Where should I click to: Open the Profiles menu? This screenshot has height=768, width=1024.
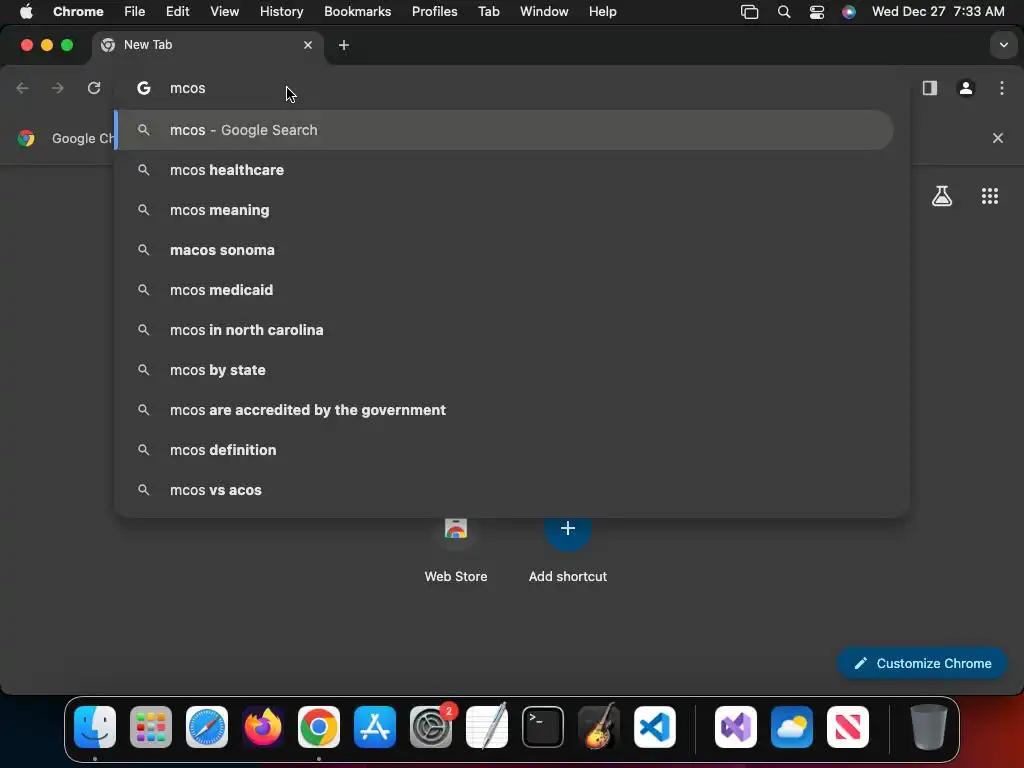pos(434,12)
